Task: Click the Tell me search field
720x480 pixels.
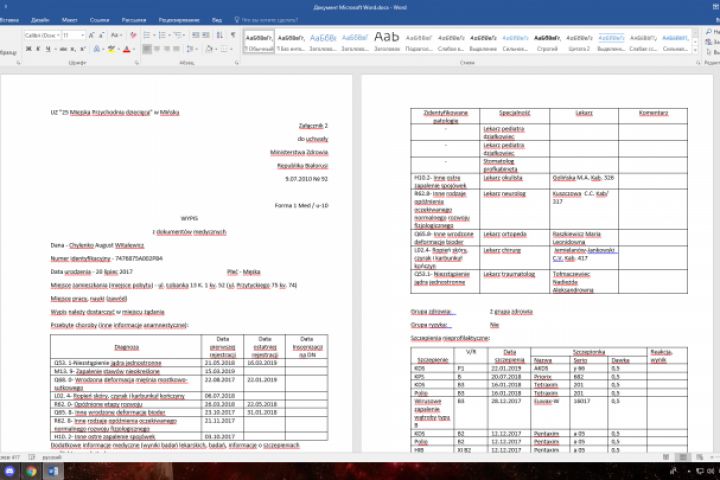Action: pos(266,20)
